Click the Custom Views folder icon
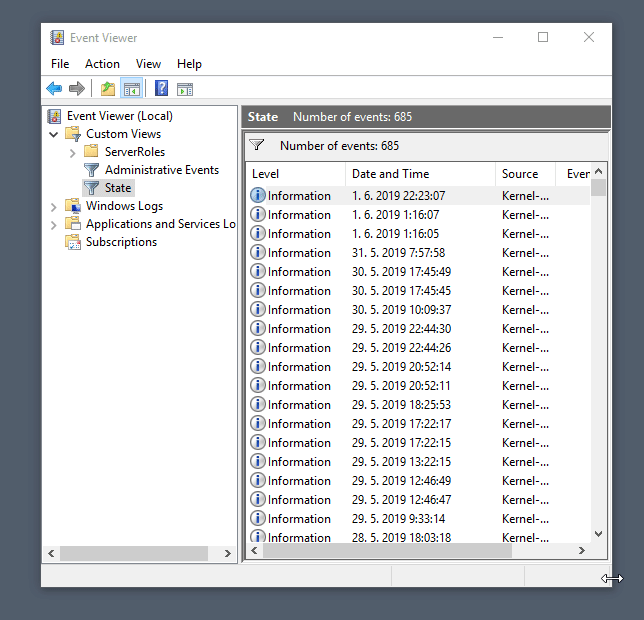Viewport: 644px width, 620px height. coord(73,133)
